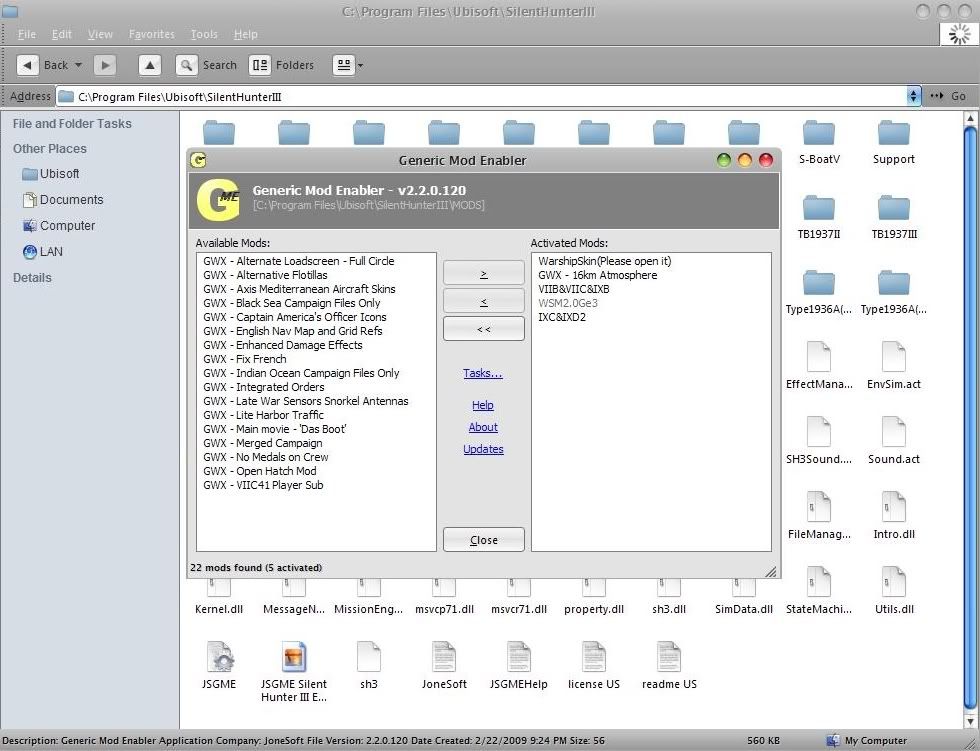The width and height of the screenshot is (980, 751).
Task: Select the Utils.dll file icon
Action: click(x=894, y=582)
